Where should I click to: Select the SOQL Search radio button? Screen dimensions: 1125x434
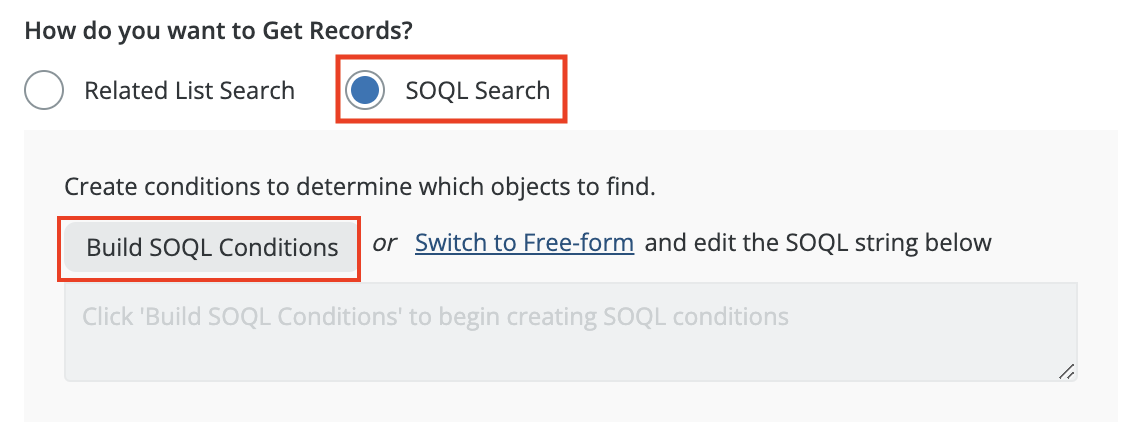click(365, 91)
